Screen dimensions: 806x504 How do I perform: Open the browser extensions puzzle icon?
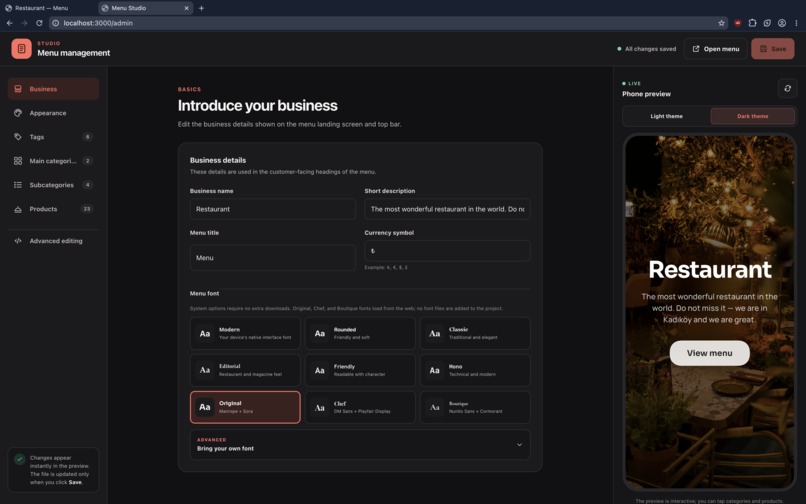tap(753, 23)
